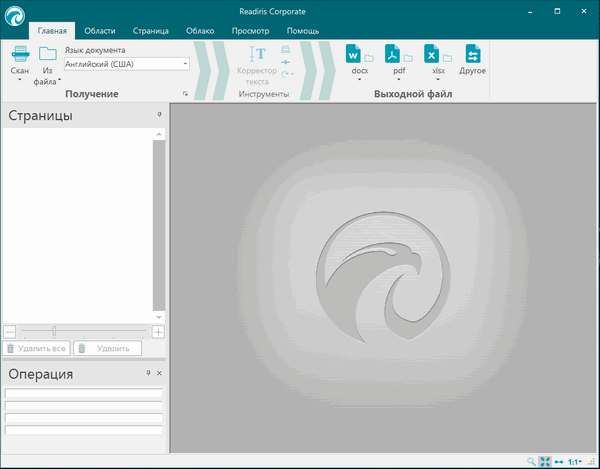The height and width of the screenshot is (469, 600).
Task: Click the first Операция progress bar
Action: tap(83, 393)
